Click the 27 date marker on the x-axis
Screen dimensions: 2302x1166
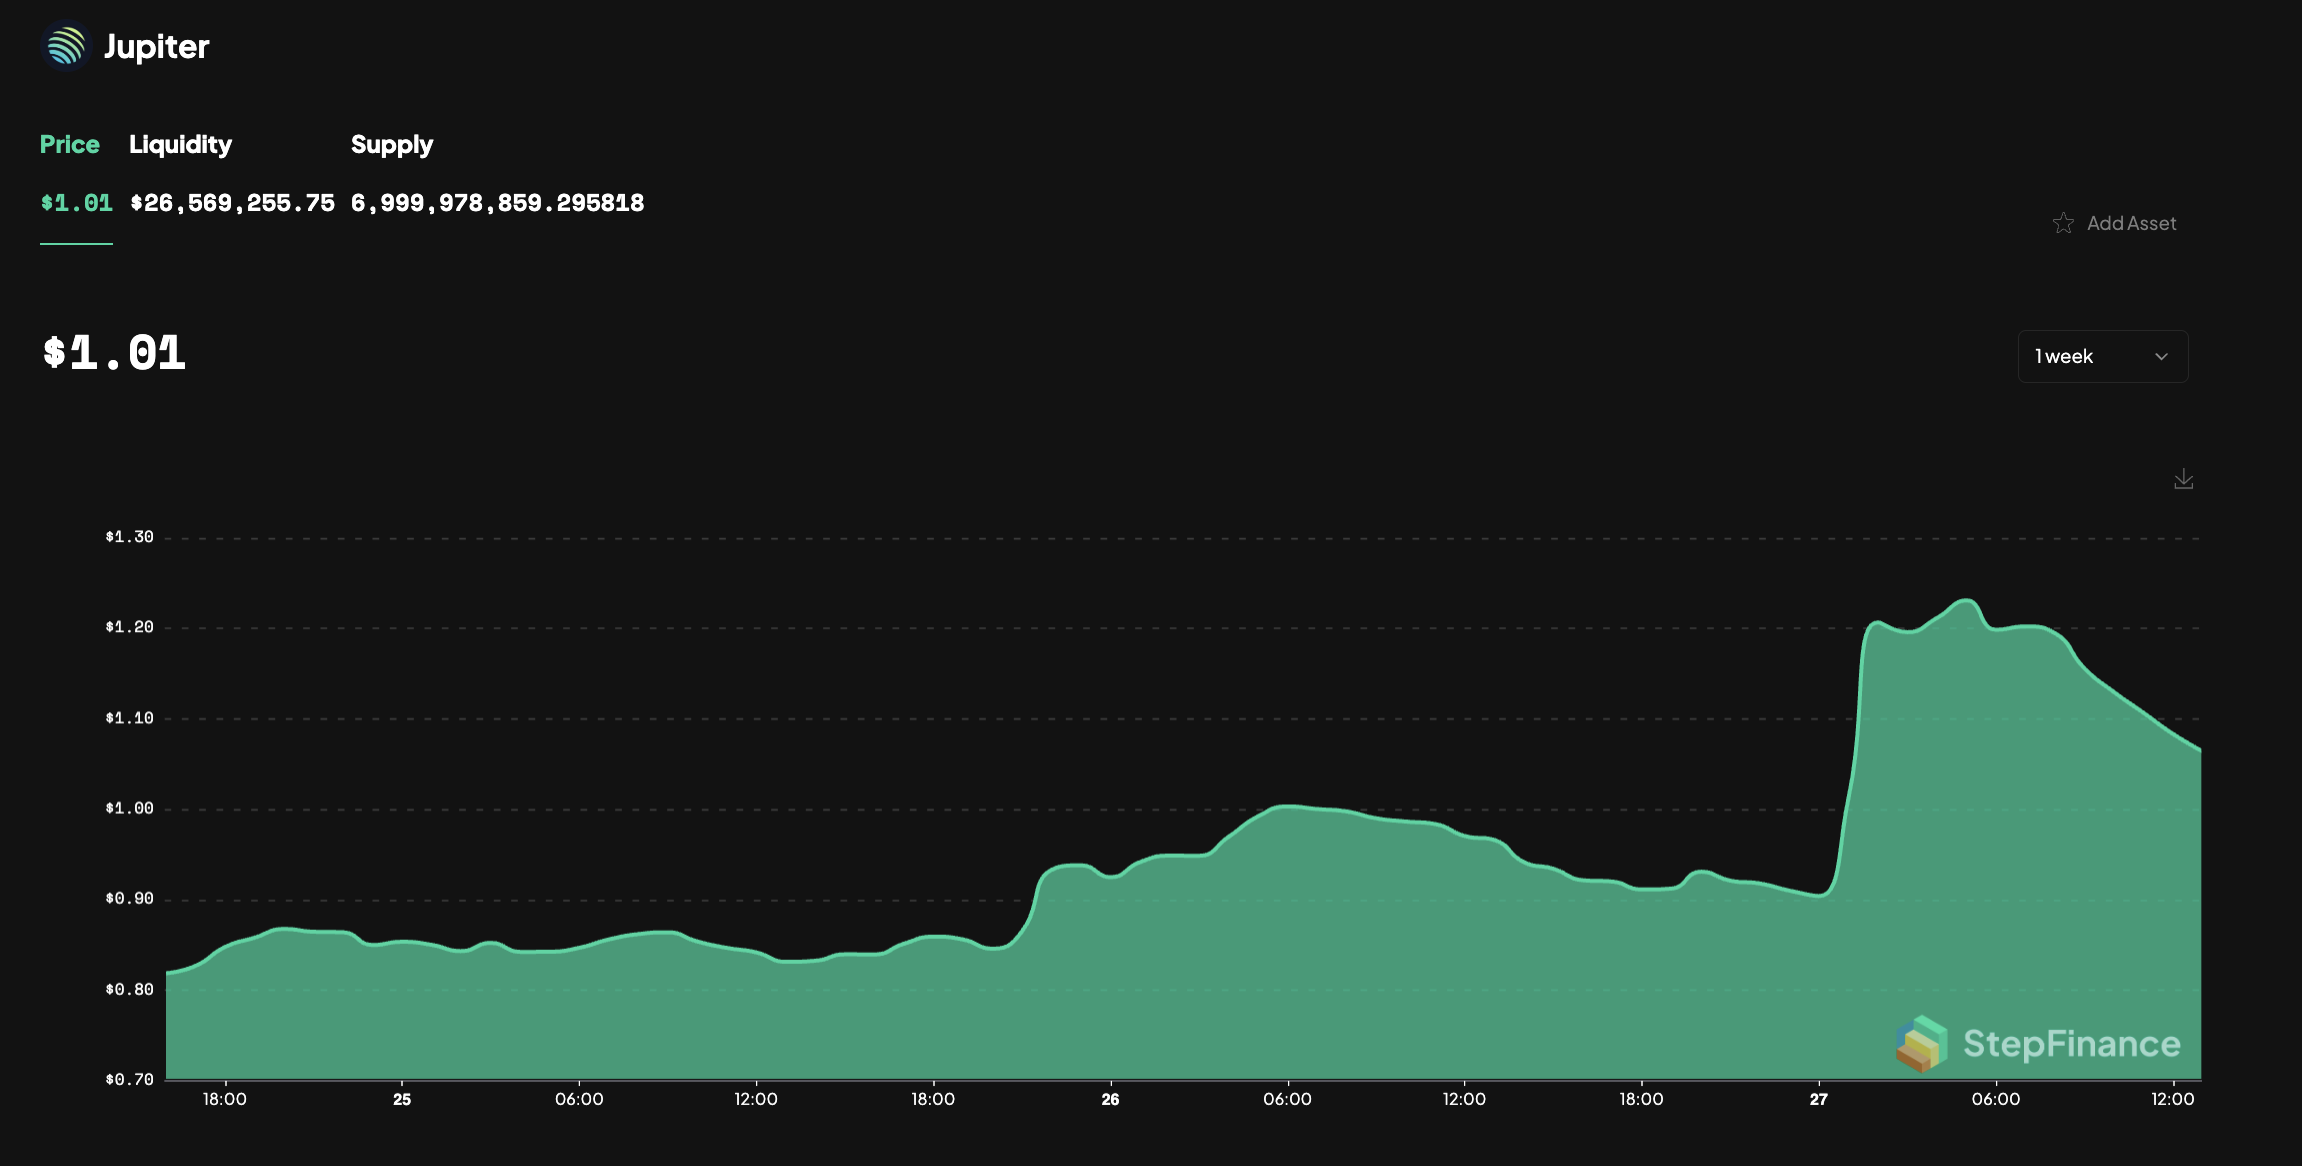click(x=1818, y=1099)
